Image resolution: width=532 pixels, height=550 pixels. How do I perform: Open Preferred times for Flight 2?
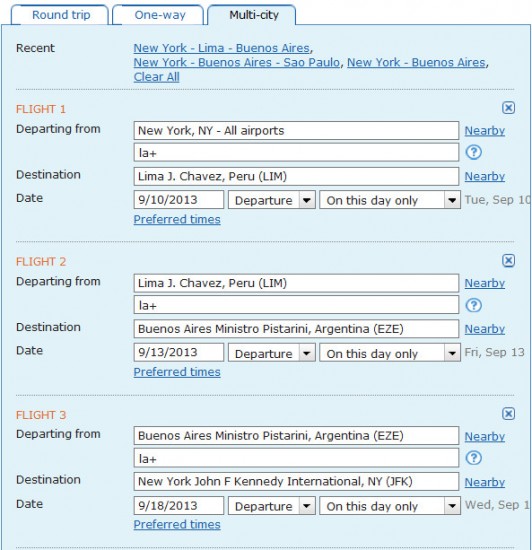(x=177, y=372)
